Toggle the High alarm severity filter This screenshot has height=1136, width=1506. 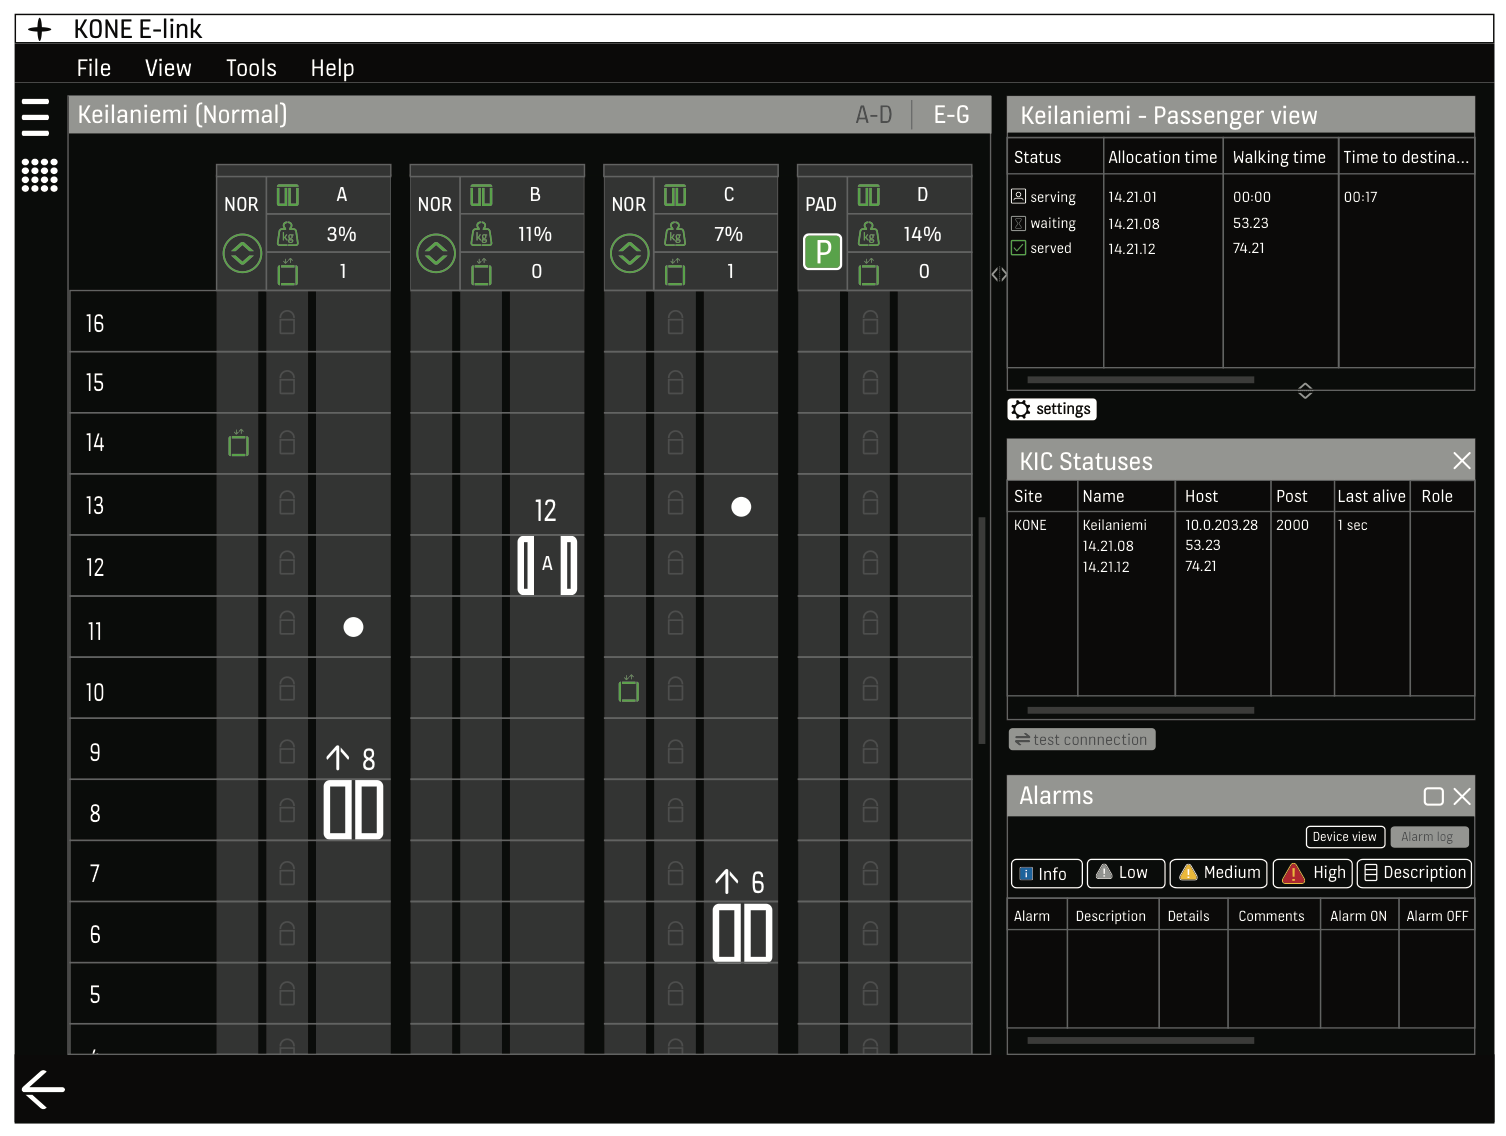pyautogui.click(x=1312, y=873)
